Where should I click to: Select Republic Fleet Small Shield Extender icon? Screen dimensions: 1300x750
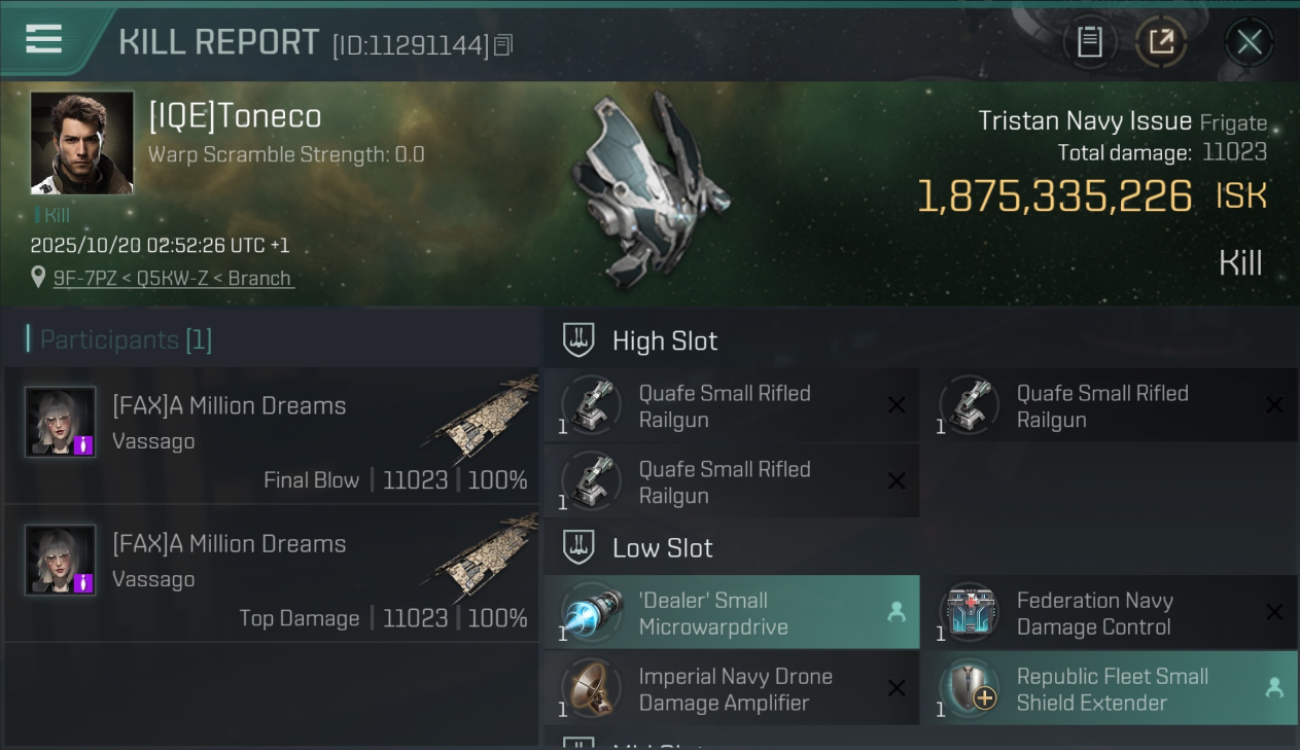(970, 689)
